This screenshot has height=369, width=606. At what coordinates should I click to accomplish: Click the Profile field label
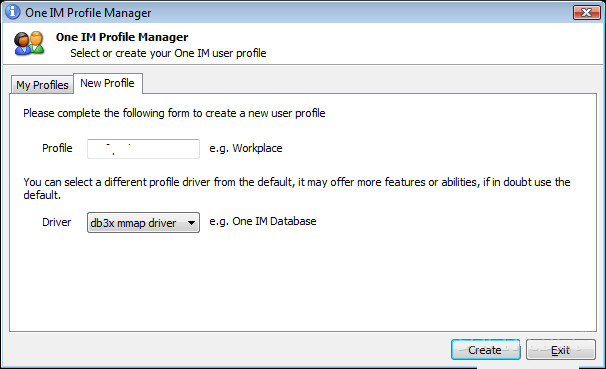coord(57,148)
